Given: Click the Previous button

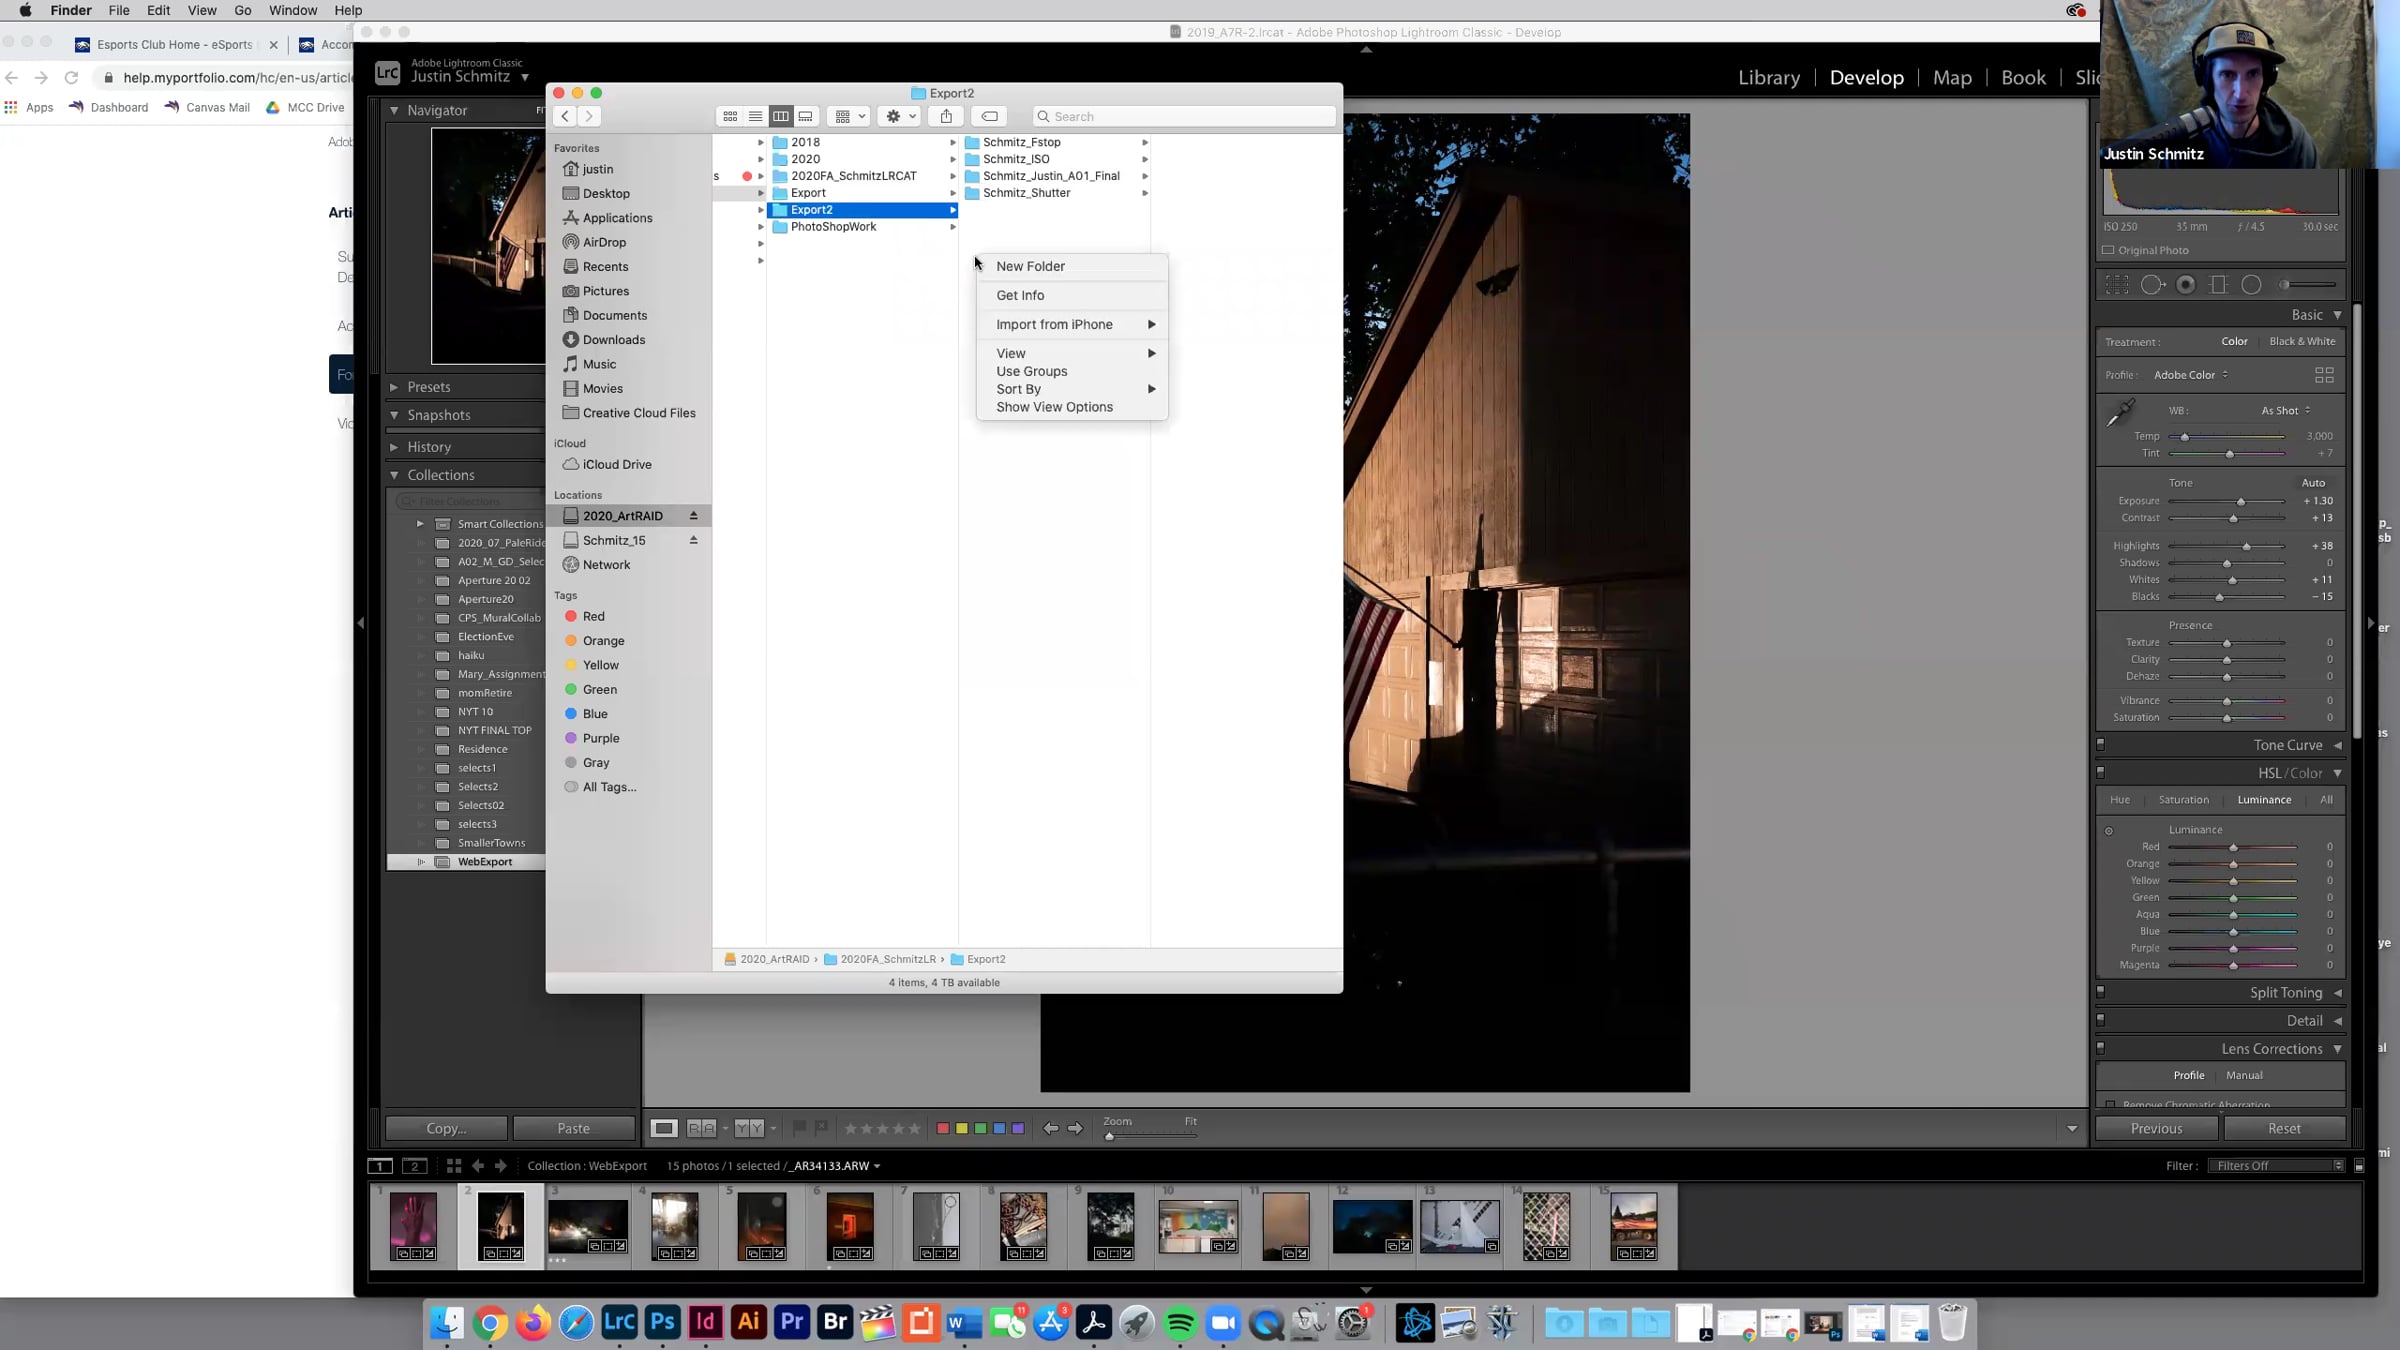Looking at the screenshot, I should pos(2156,1128).
